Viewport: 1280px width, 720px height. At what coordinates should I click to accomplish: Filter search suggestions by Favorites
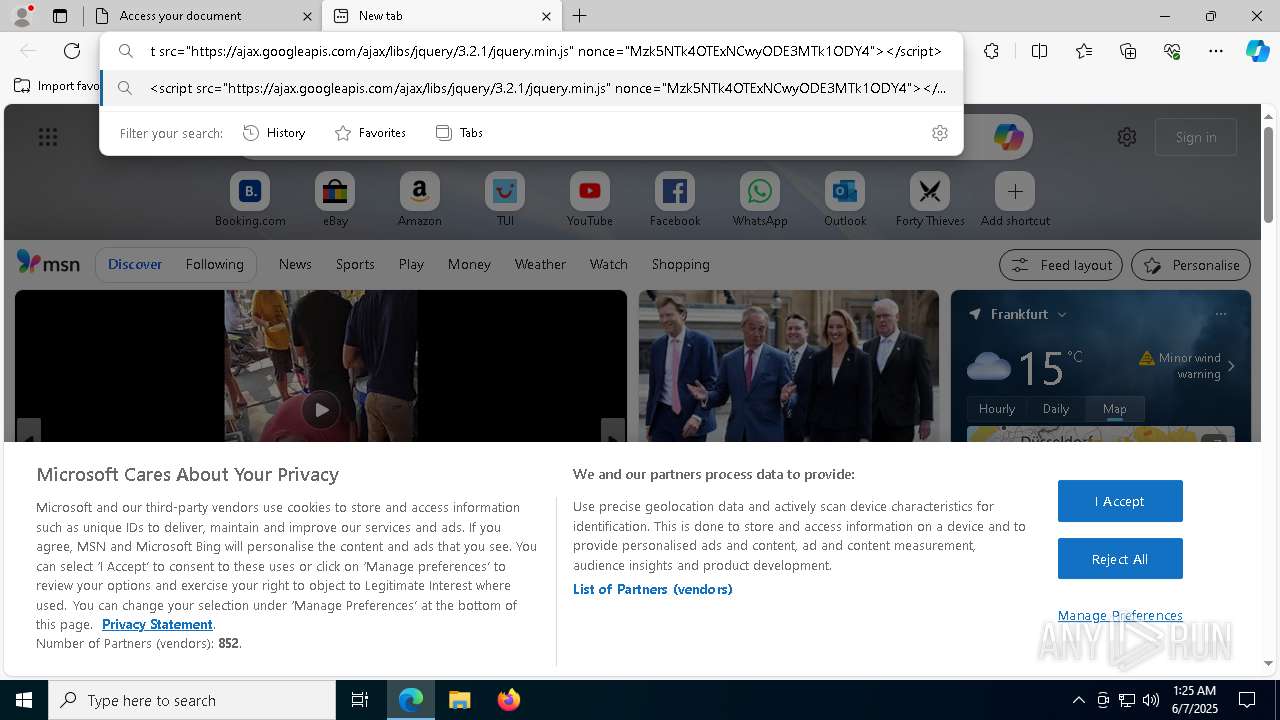click(x=370, y=133)
